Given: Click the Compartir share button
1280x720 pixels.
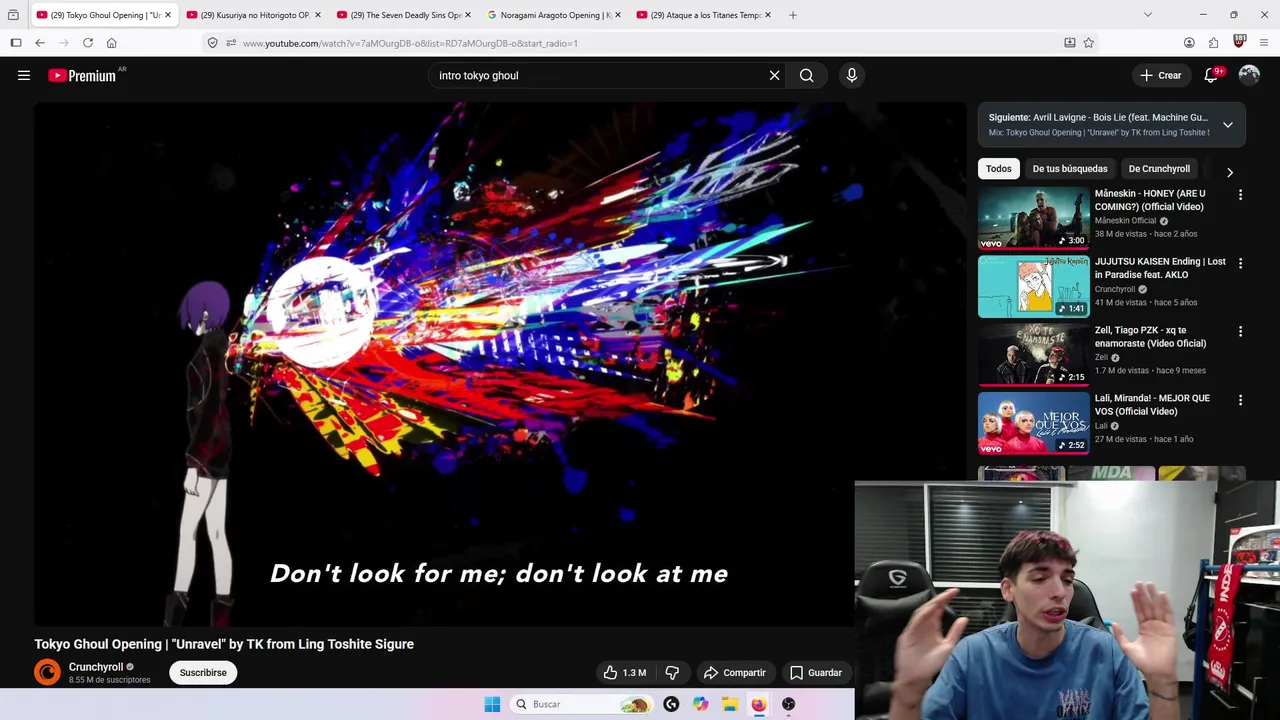Looking at the screenshot, I should pyautogui.click(x=735, y=673).
